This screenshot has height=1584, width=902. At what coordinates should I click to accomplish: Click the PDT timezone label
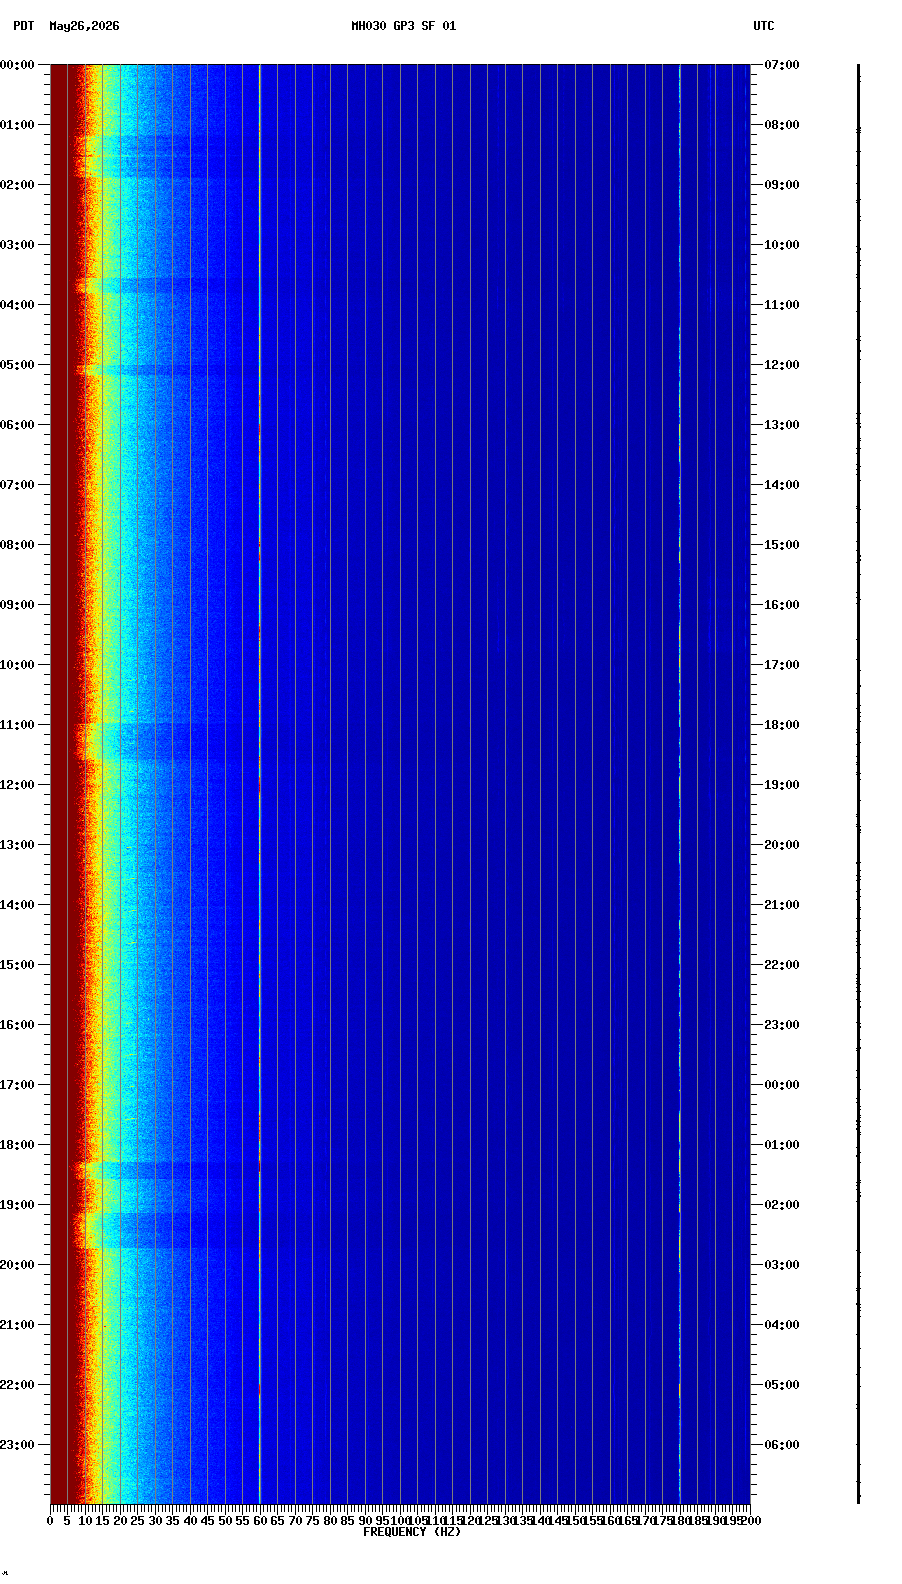tap(23, 26)
